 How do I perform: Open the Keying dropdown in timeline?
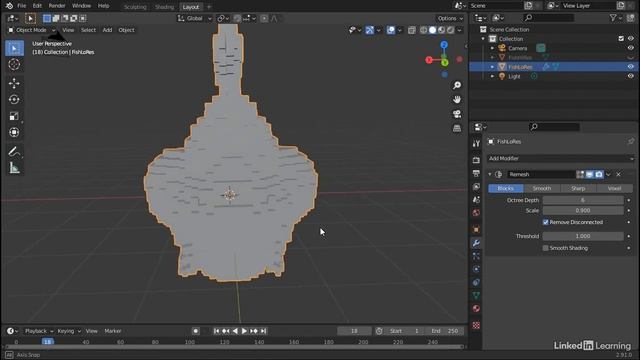tap(69, 331)
